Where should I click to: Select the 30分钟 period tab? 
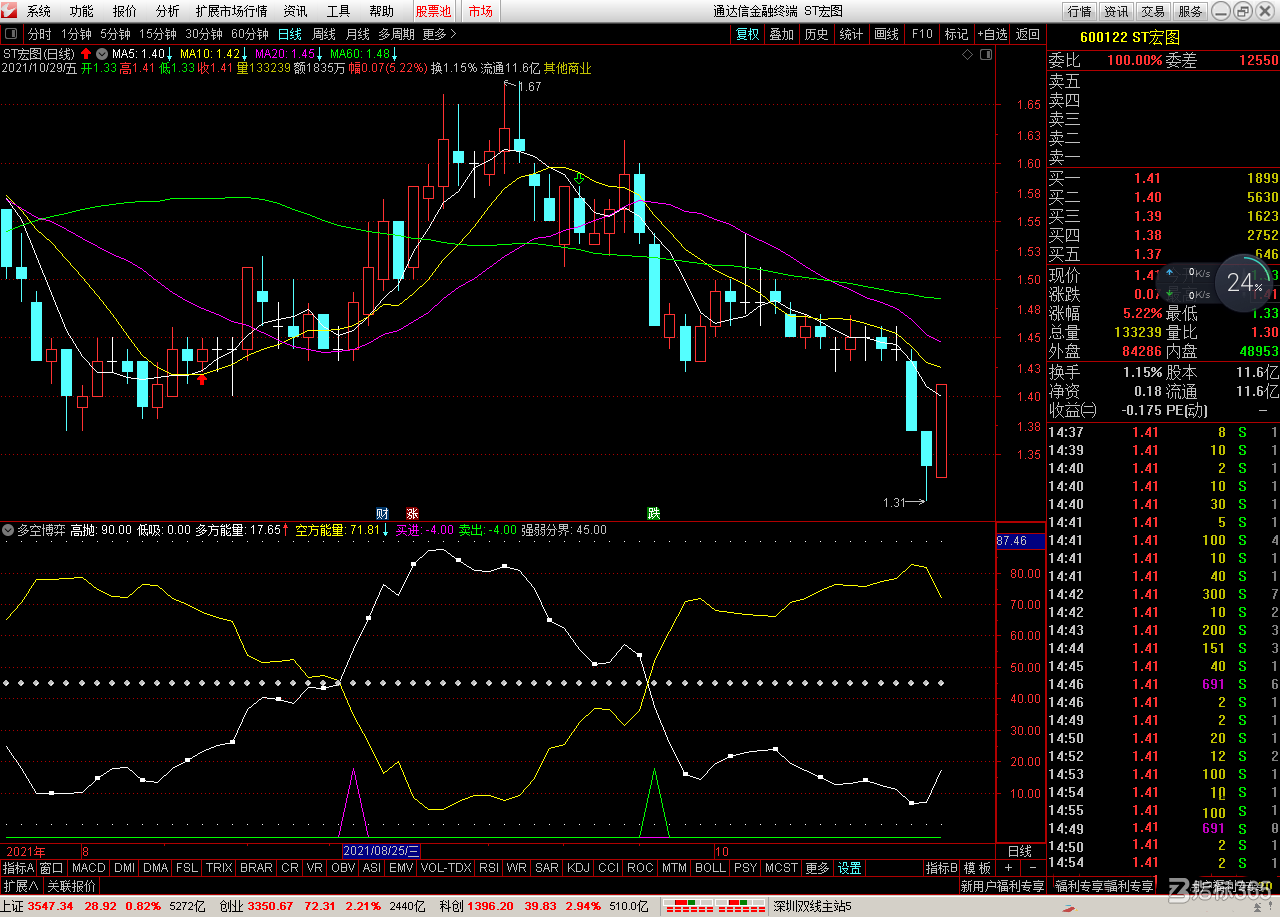(x=204, y=34)
